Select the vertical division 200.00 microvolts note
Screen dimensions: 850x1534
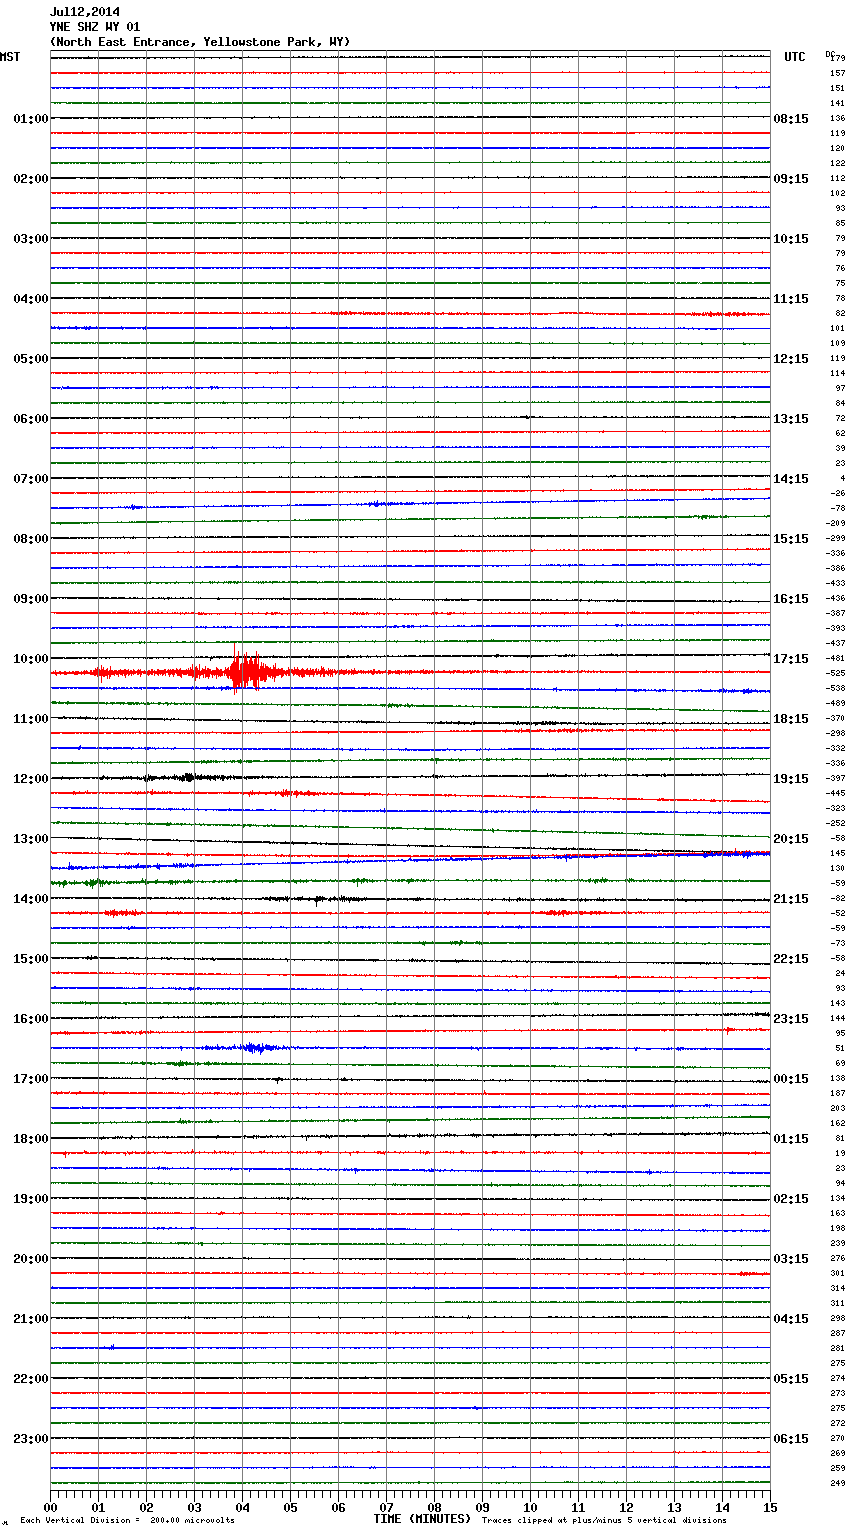[x=127, y=1521]
